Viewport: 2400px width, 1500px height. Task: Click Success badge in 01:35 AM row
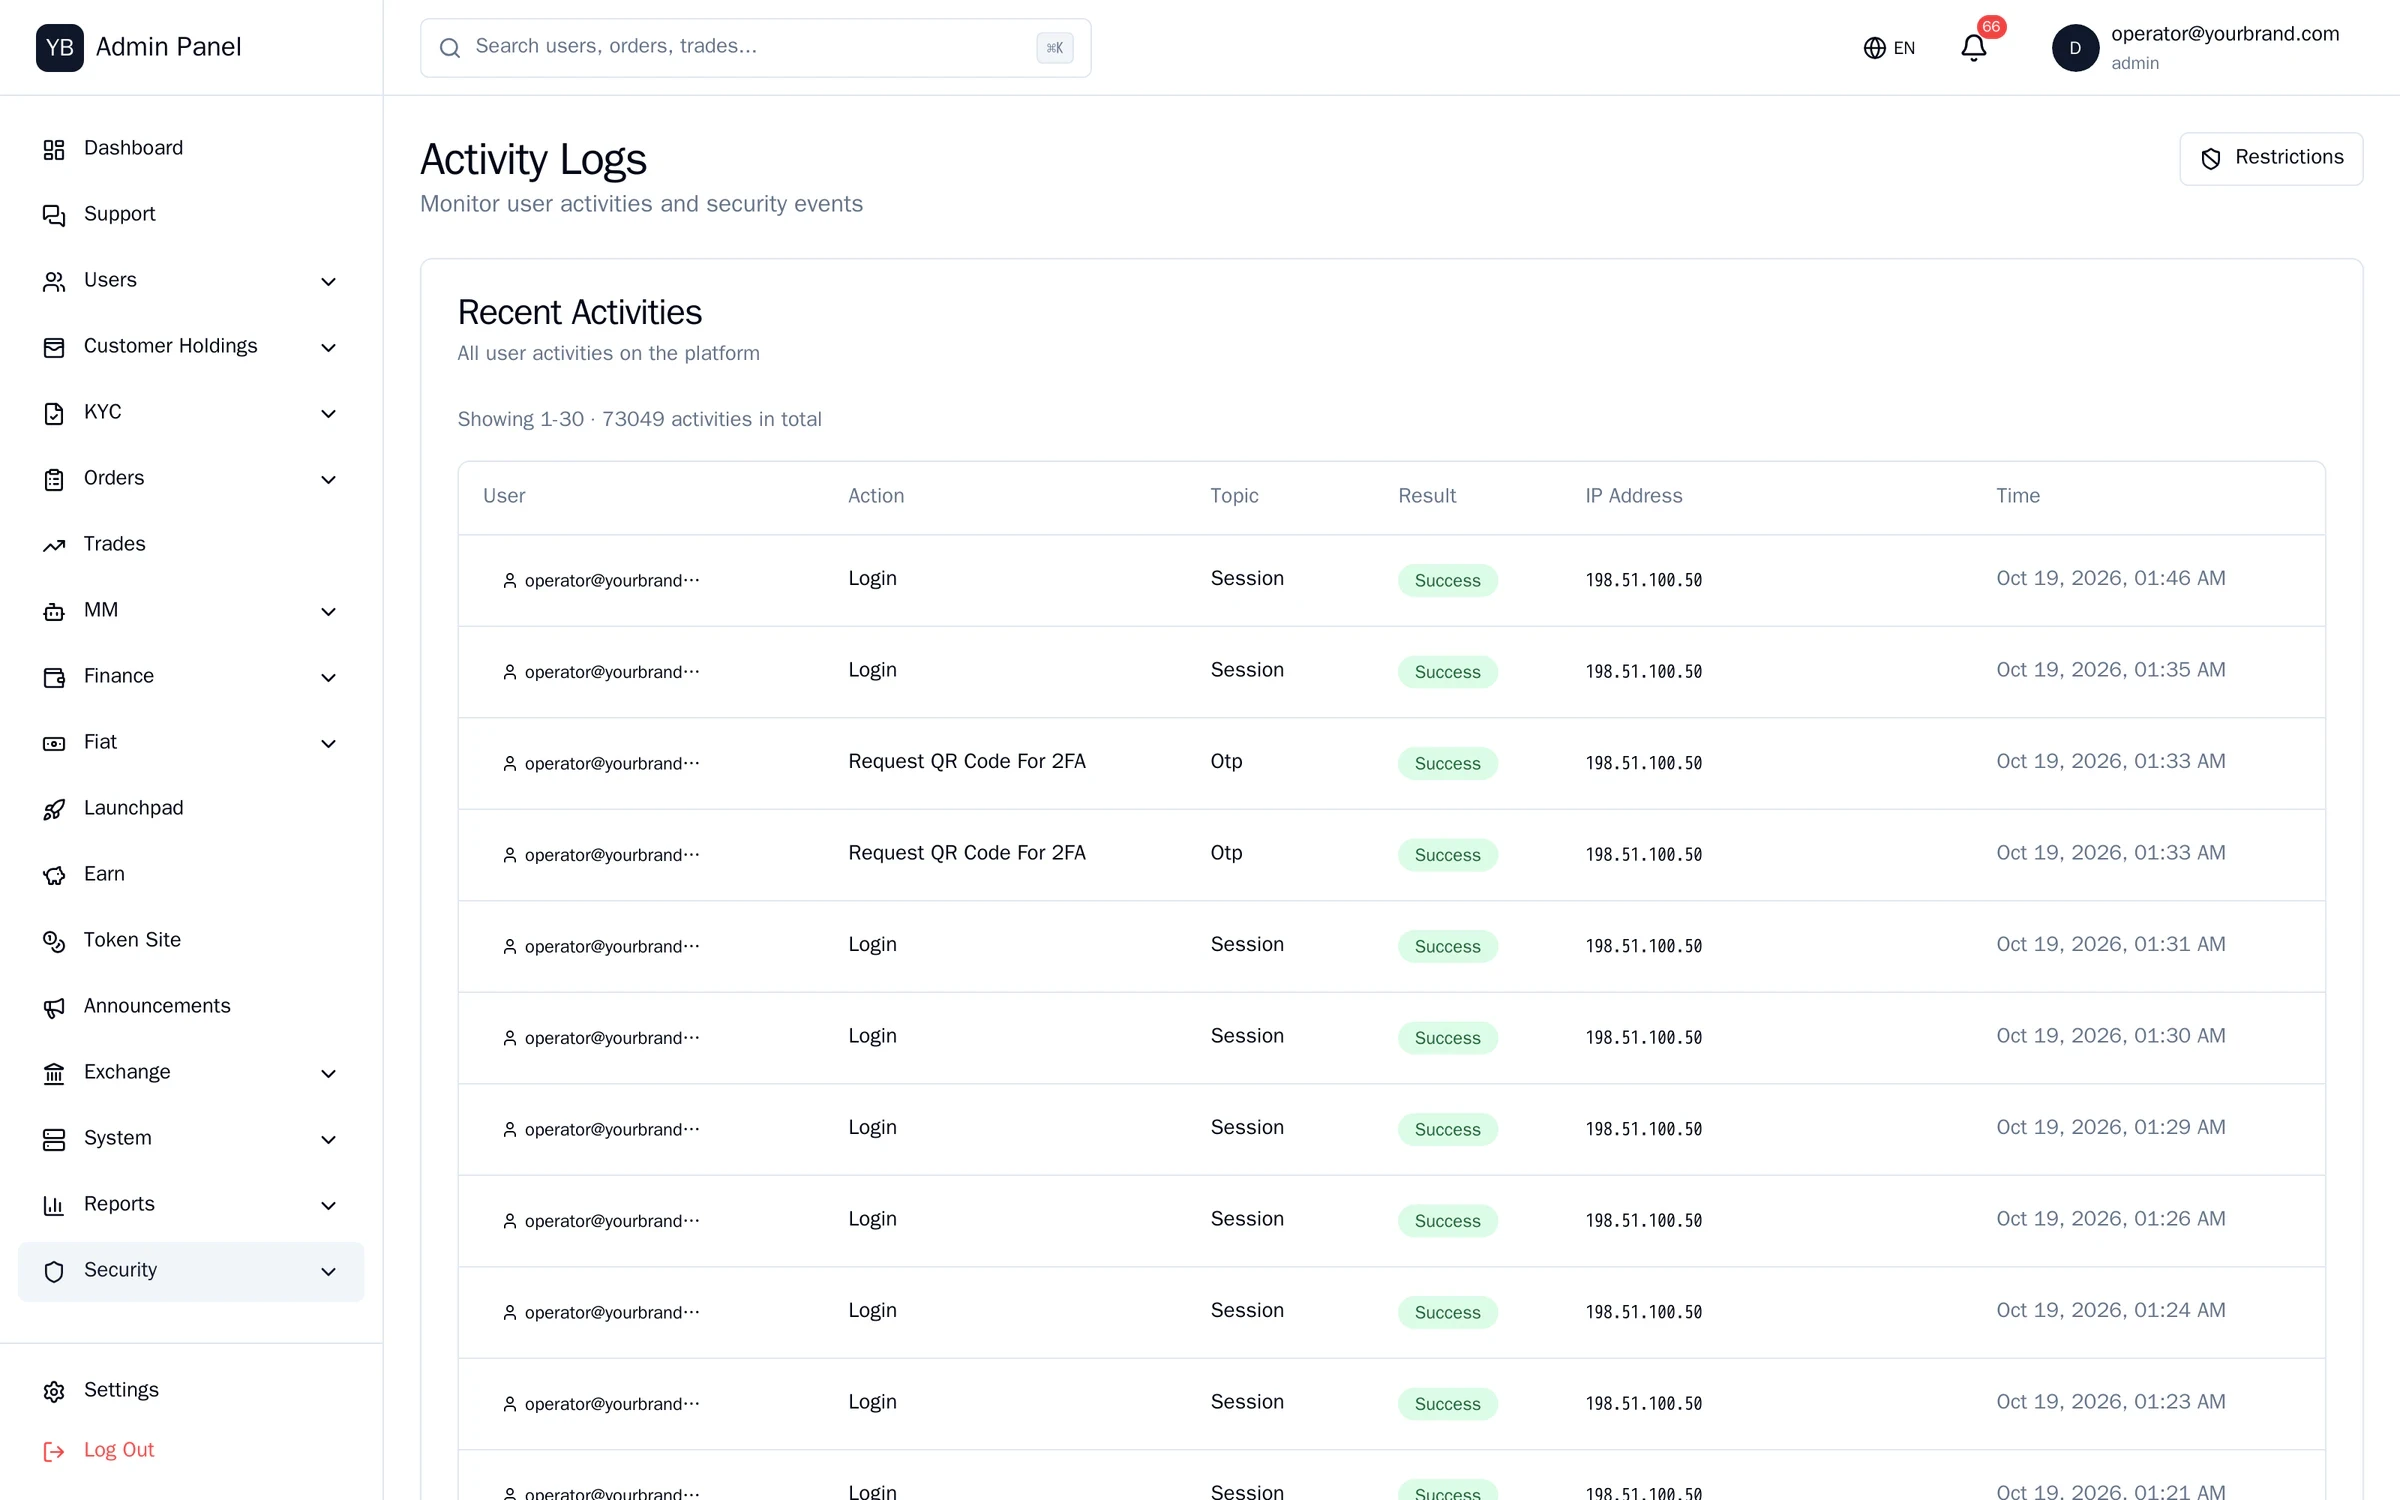click(x=1447, y=672)
